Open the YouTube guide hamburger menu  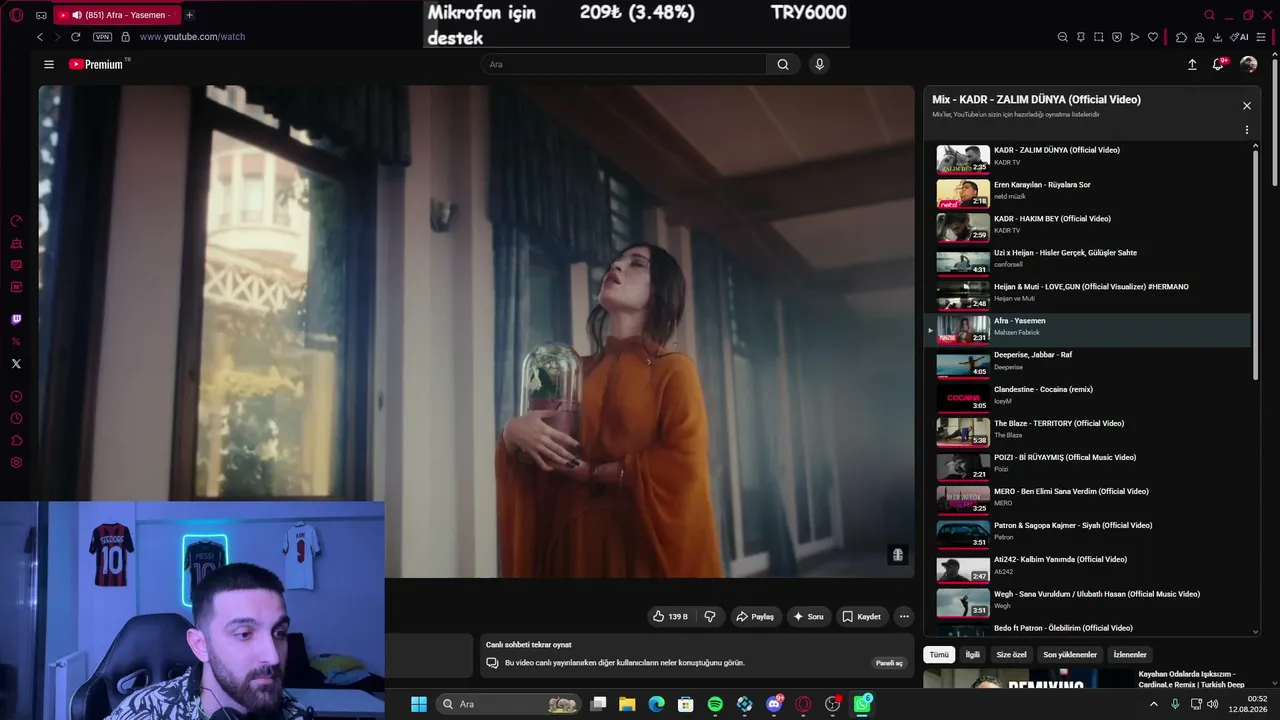[48, 64]
